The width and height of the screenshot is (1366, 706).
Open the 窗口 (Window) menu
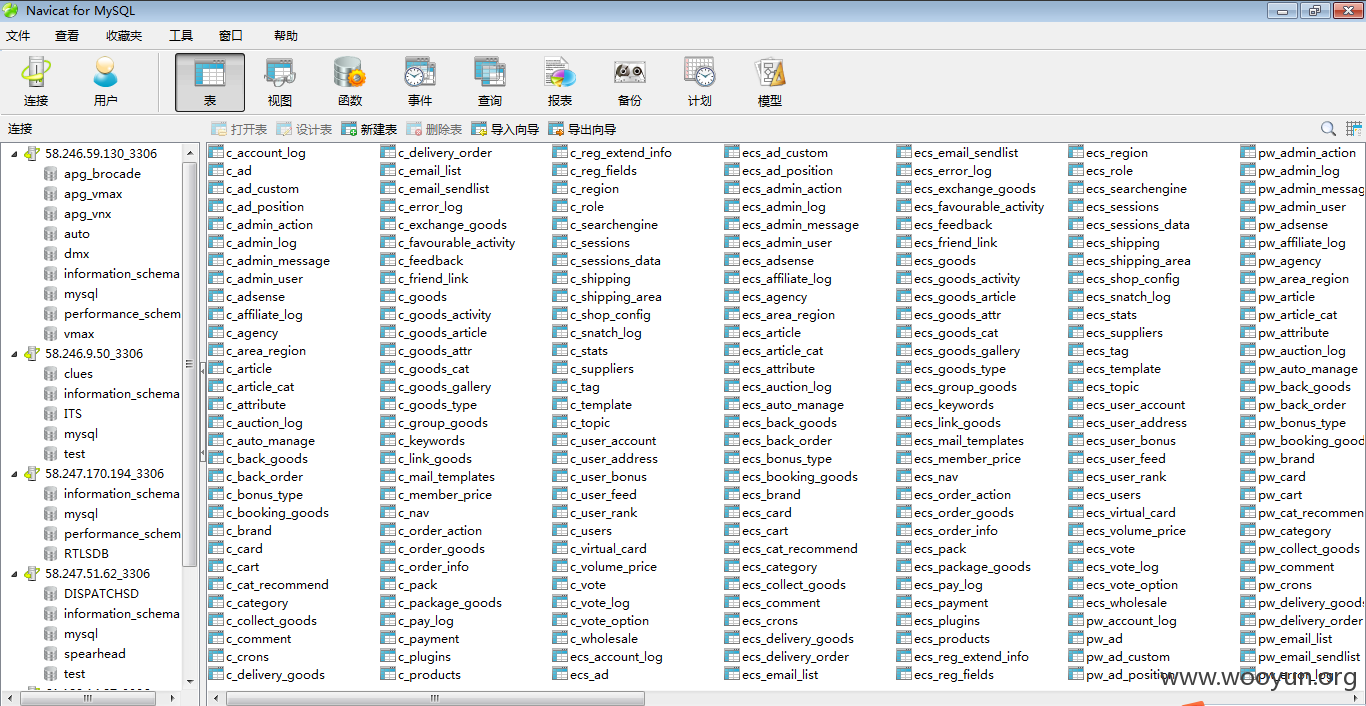[x=231, y=36]
